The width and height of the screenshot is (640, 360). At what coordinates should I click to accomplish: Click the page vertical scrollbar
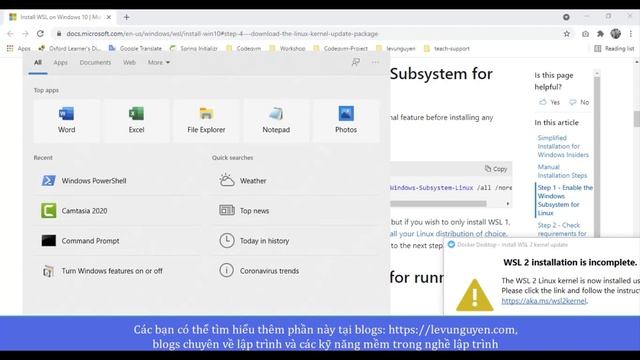coord(636,118)
